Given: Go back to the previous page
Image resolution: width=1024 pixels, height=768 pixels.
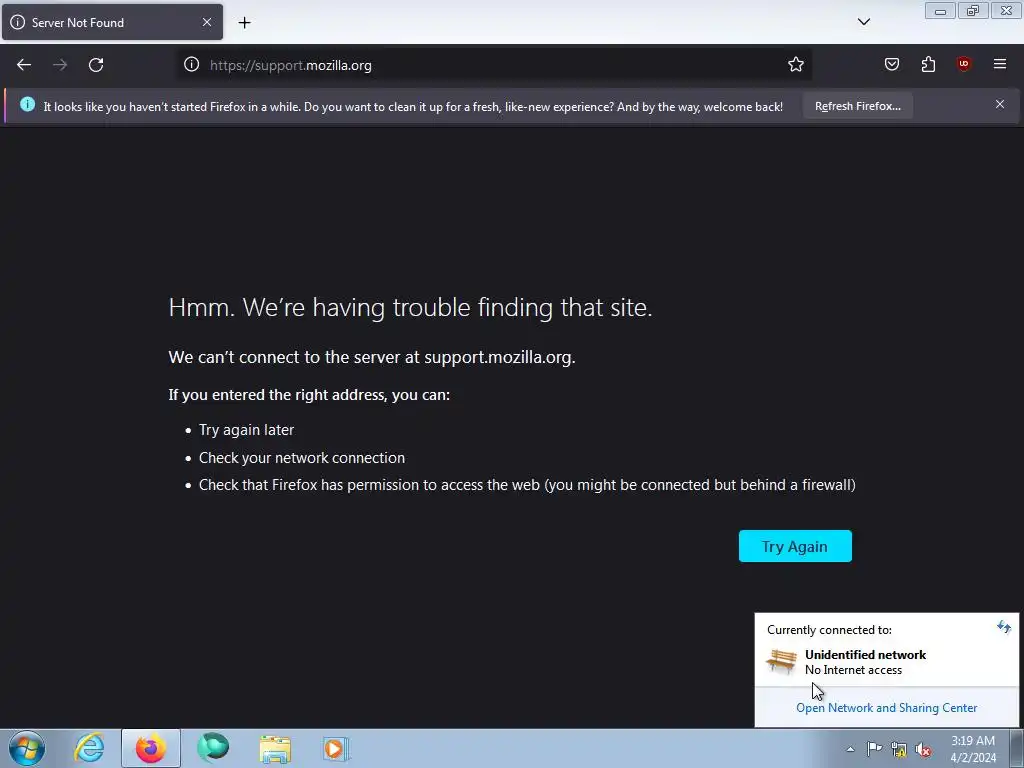Looking at the screenshot, I should (x=24, y=65).
